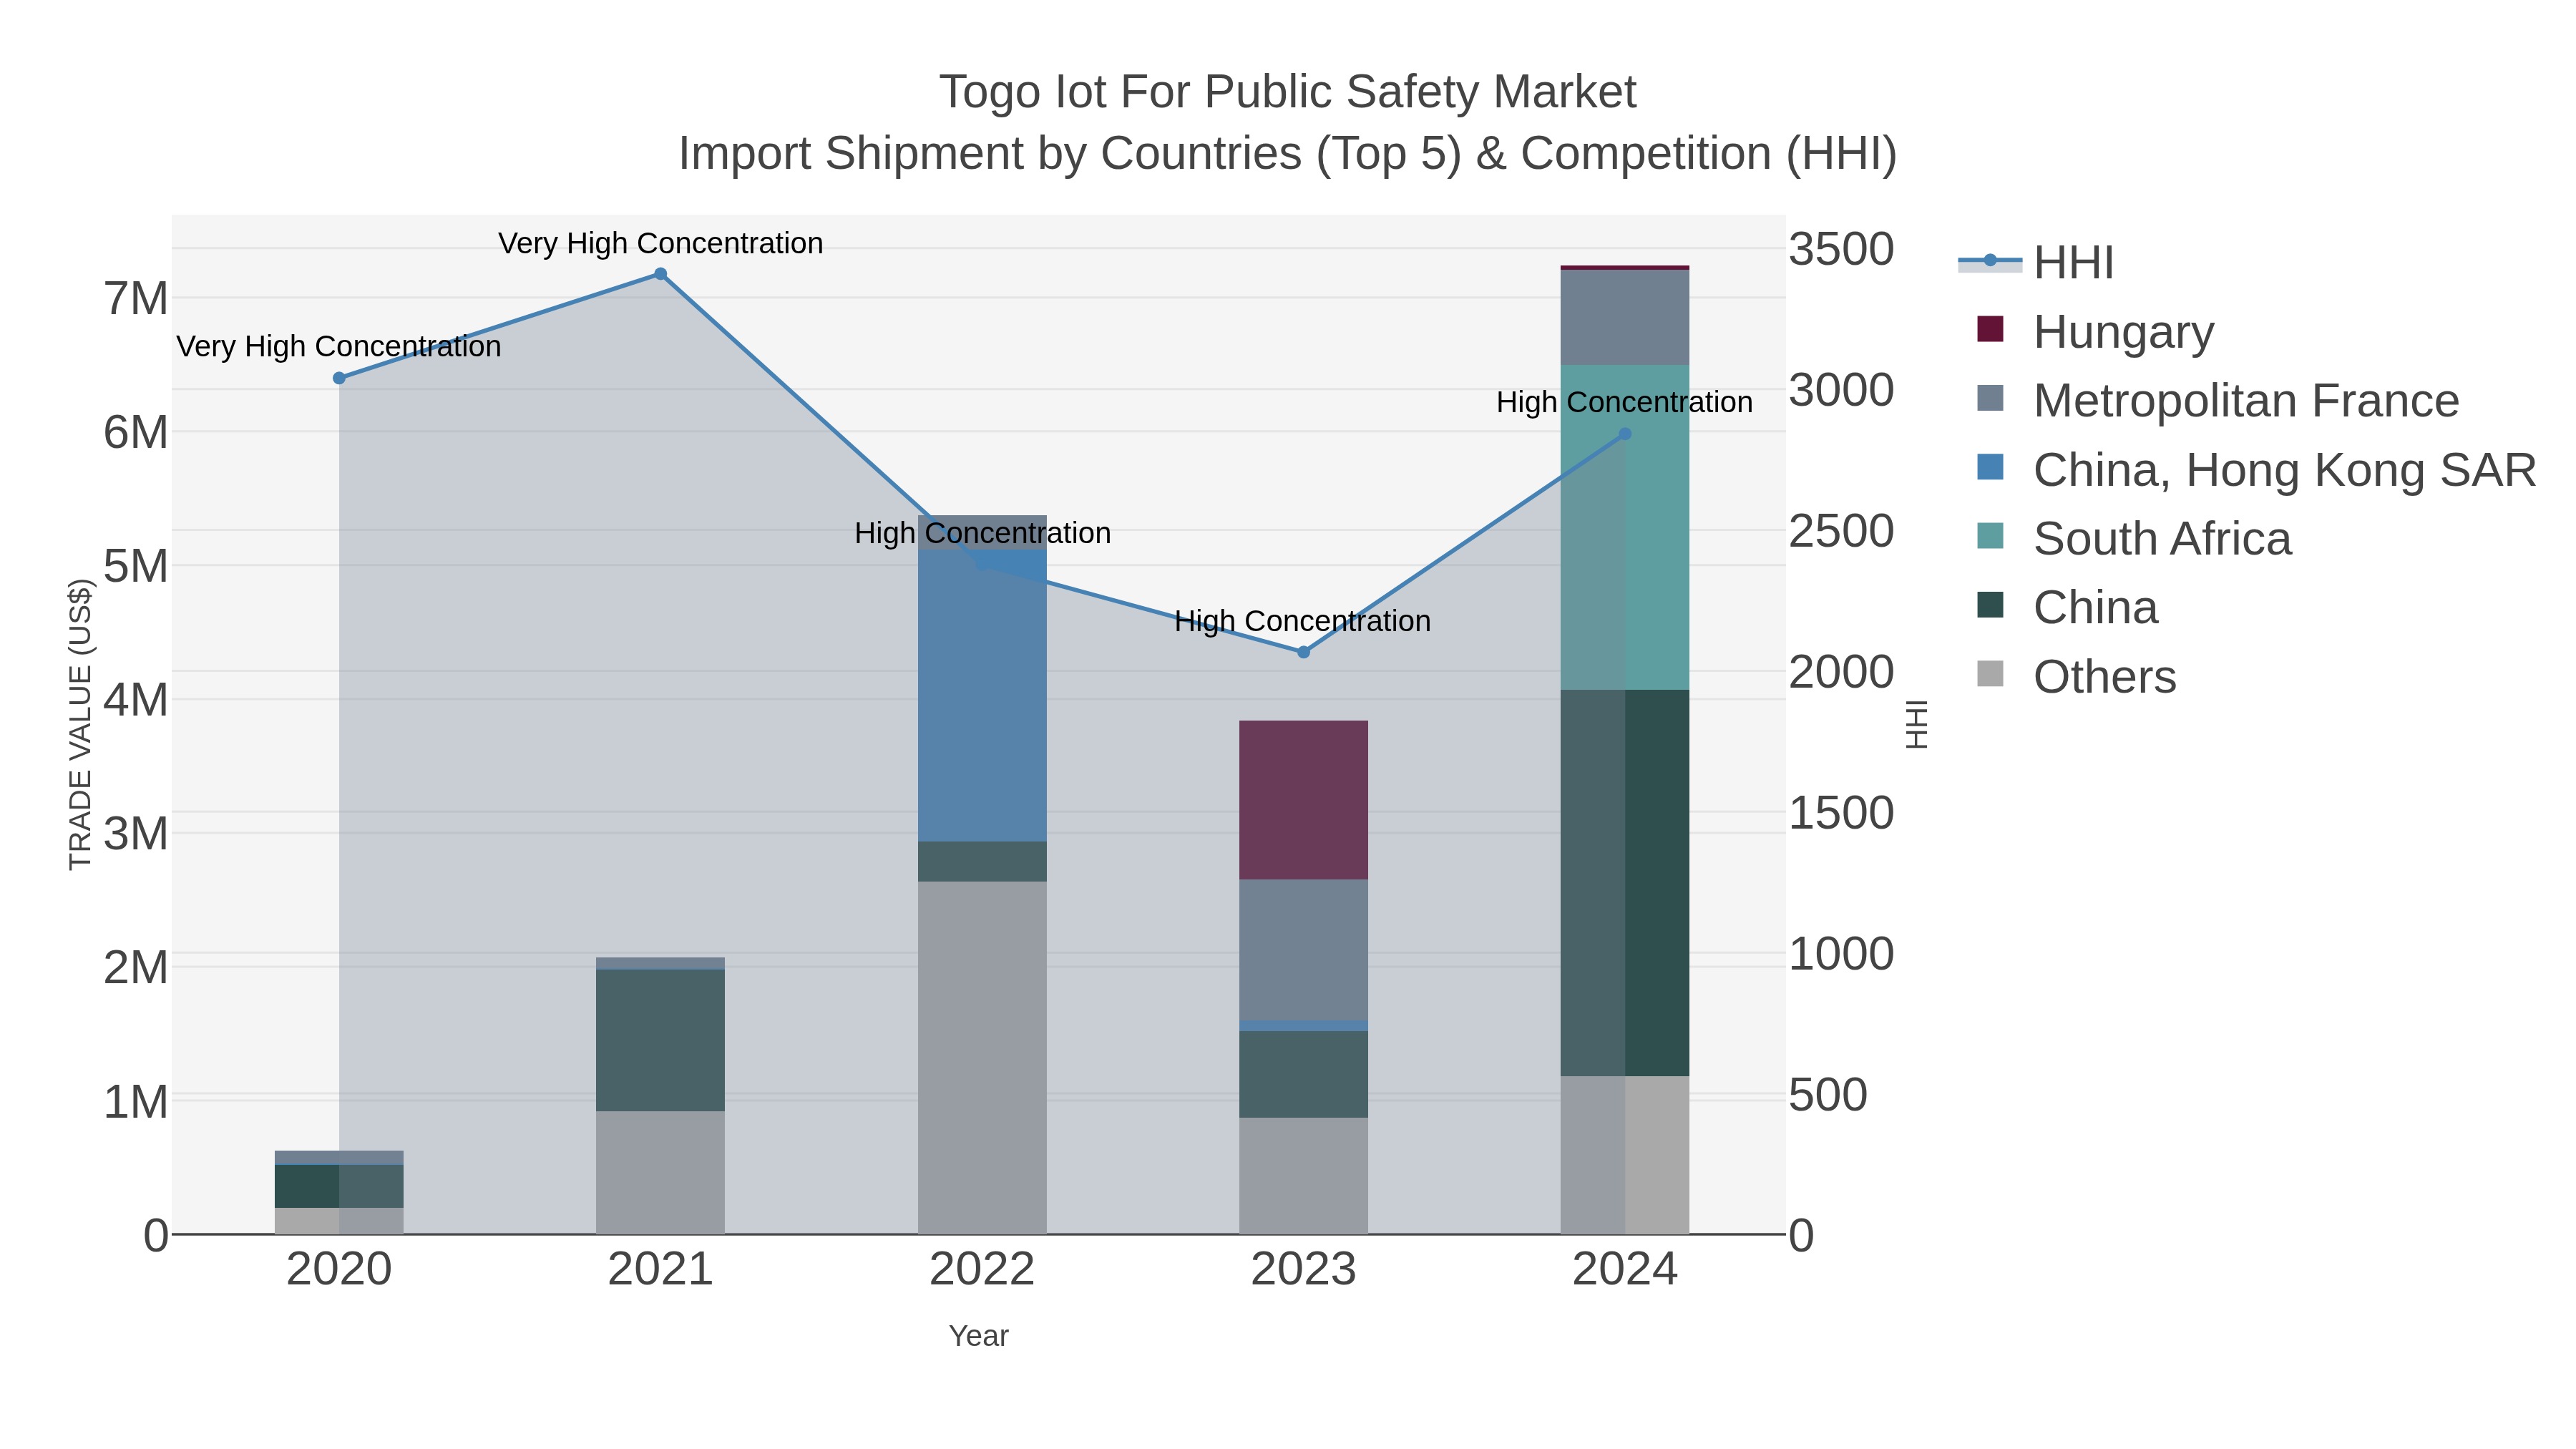Toggle Metropolitan France legend entry
This screenshot has height=1449, width=2576.
point(2217,400)
